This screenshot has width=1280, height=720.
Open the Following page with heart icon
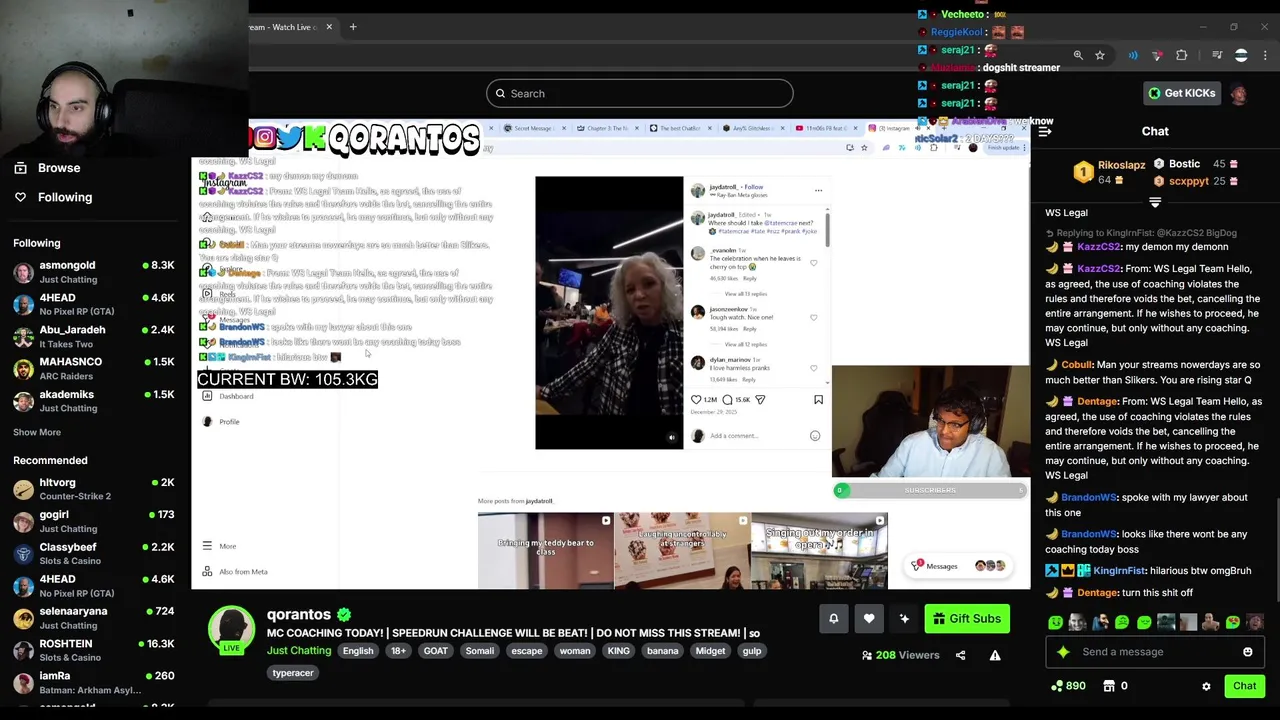[x=52, y=197]
